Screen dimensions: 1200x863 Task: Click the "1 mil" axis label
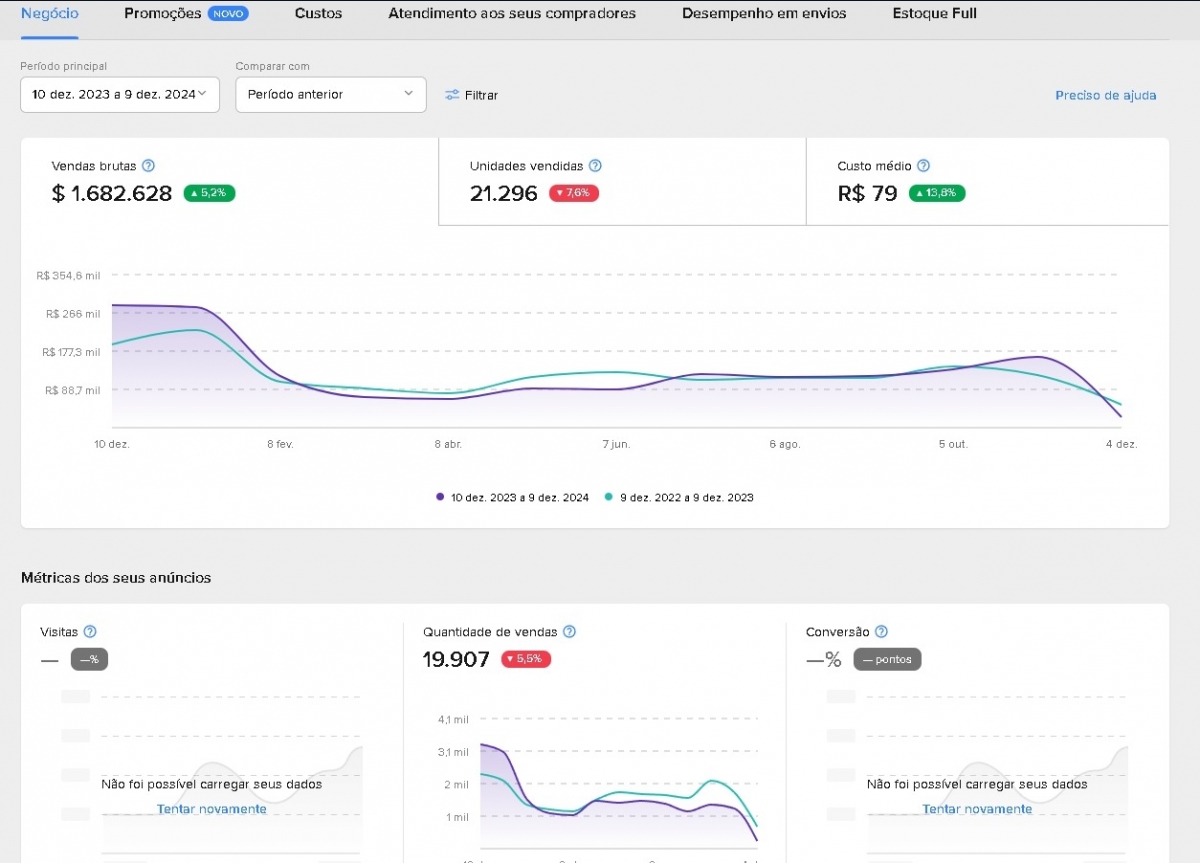click(456, 817)
